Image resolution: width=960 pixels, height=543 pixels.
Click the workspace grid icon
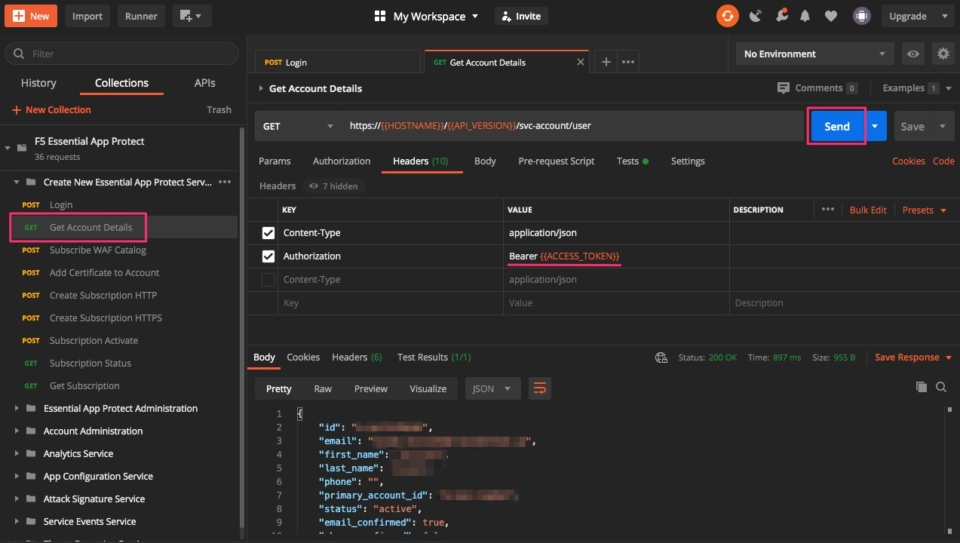(380, 16)
